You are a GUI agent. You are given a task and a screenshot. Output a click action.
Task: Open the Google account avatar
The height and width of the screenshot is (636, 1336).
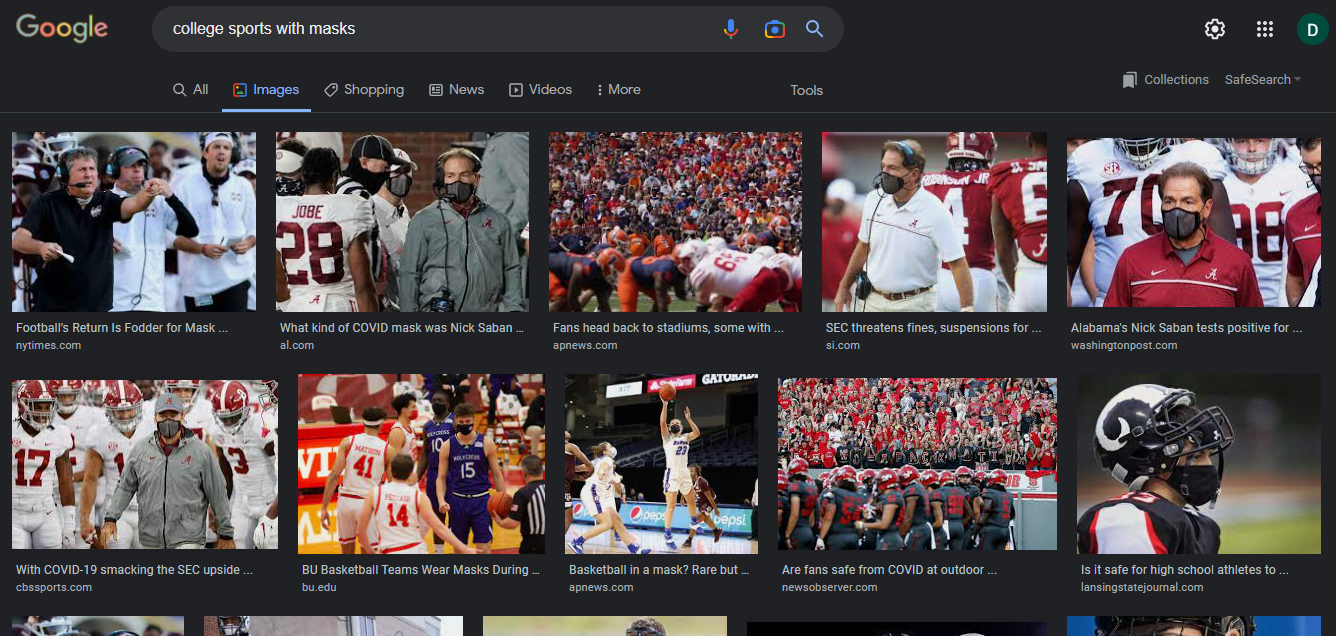coord(1311,29)
